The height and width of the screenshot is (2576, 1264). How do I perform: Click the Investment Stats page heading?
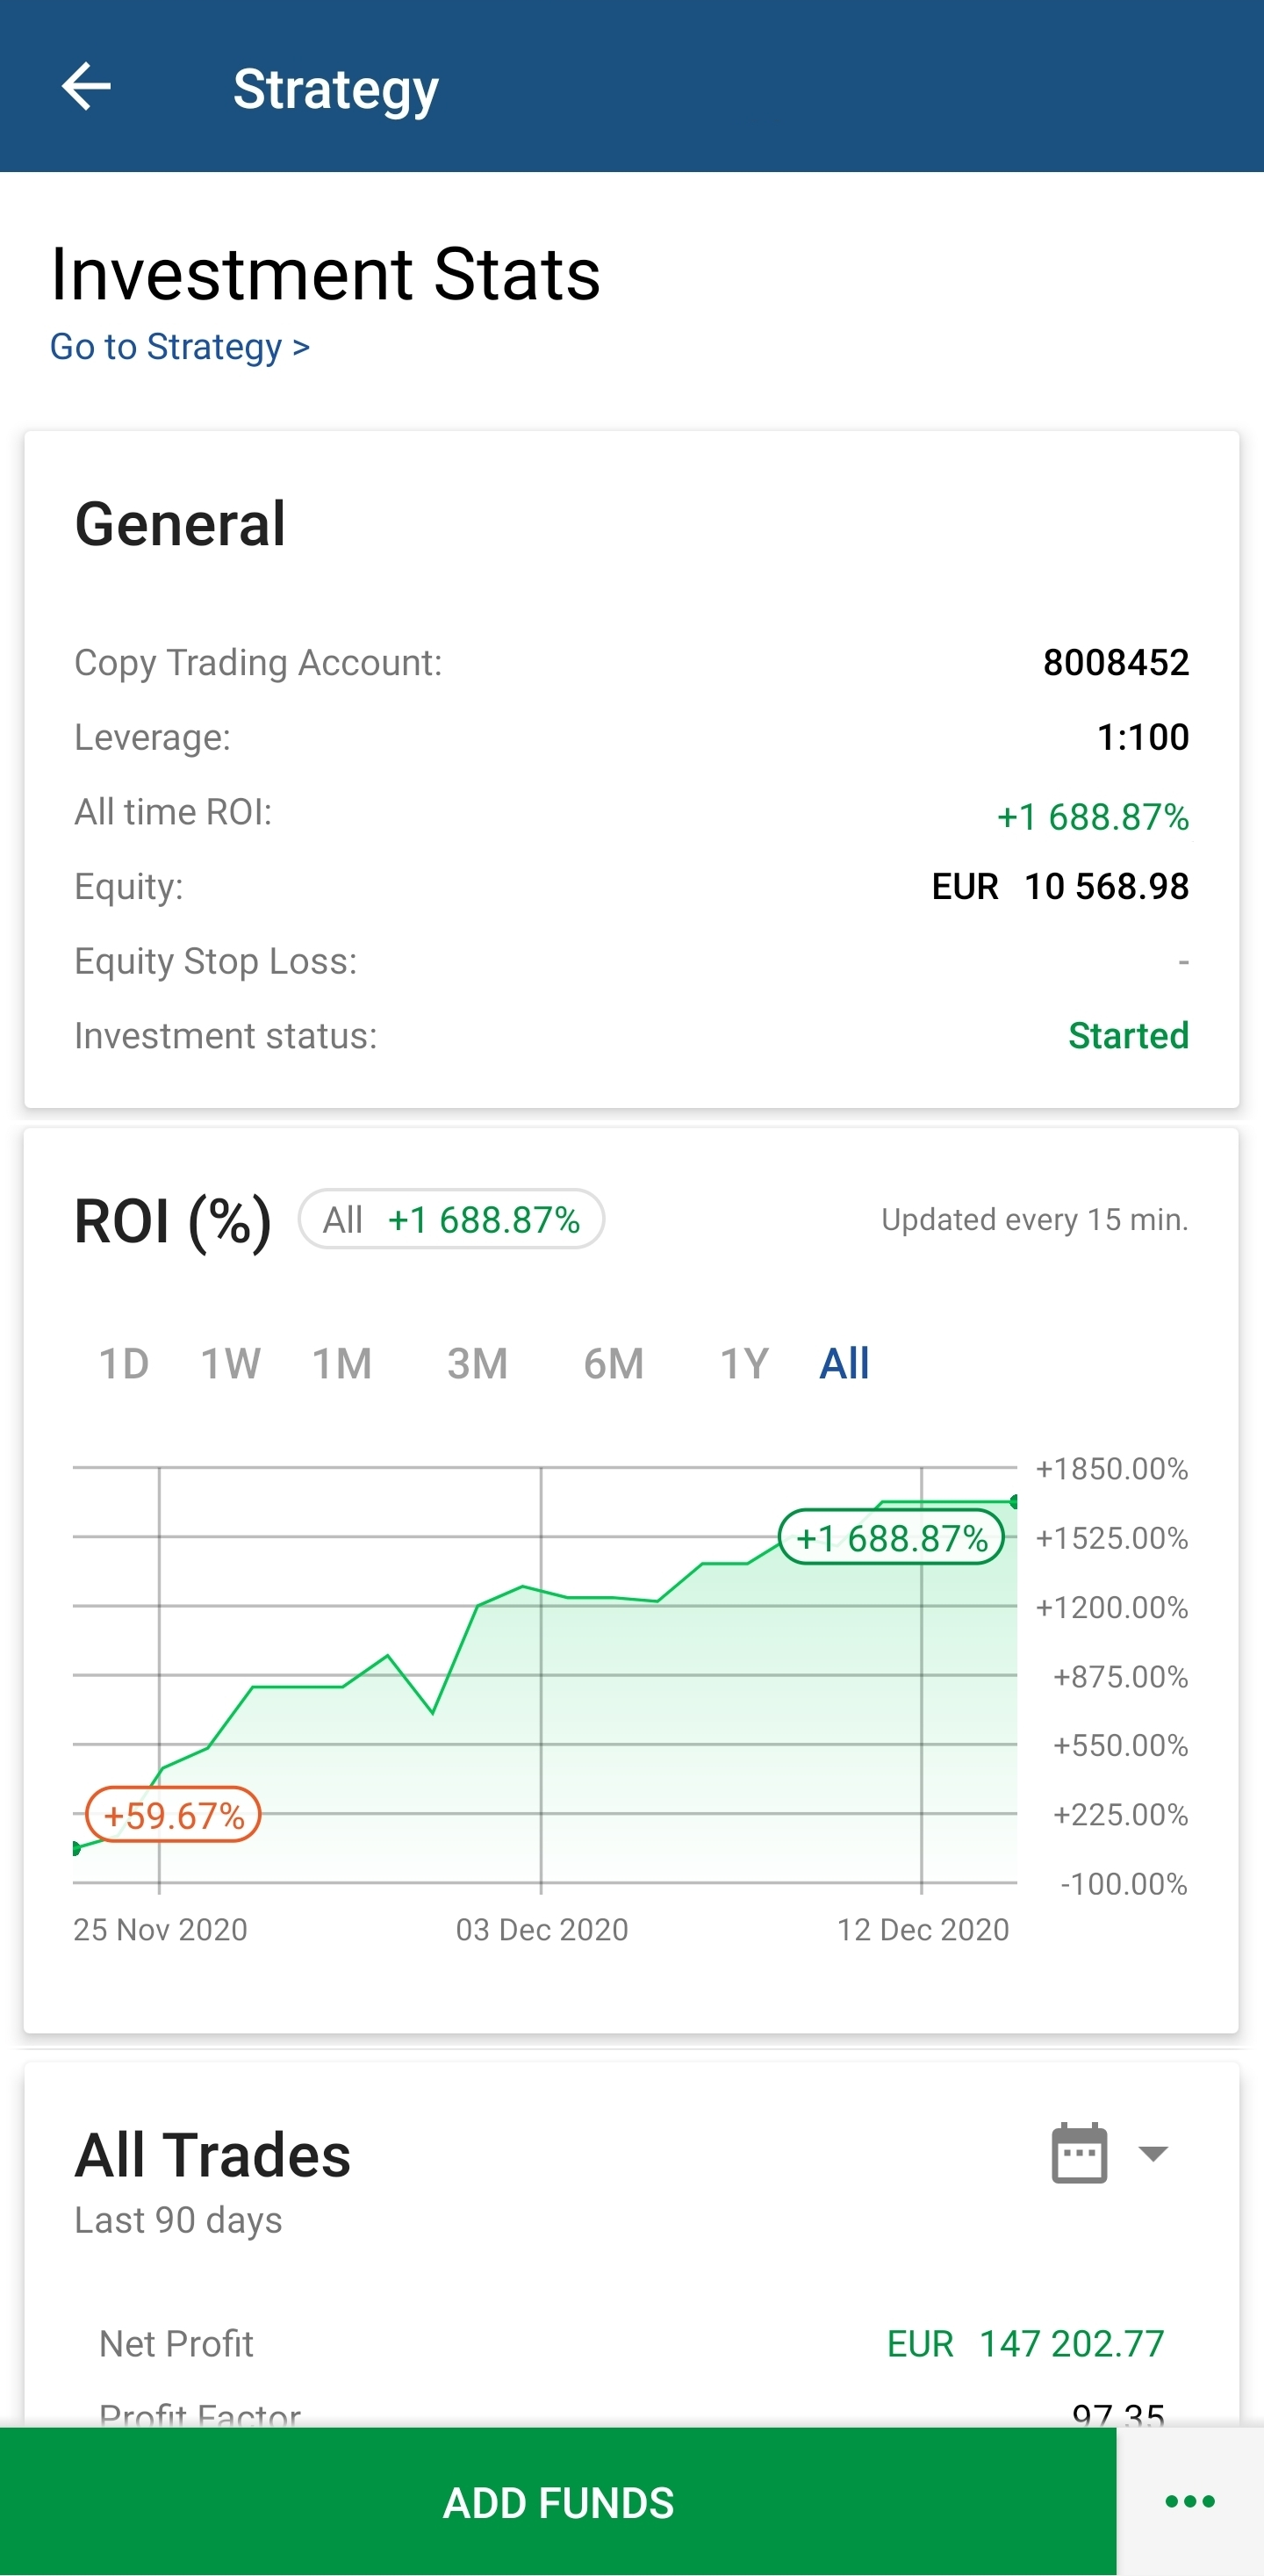point(325,273)
